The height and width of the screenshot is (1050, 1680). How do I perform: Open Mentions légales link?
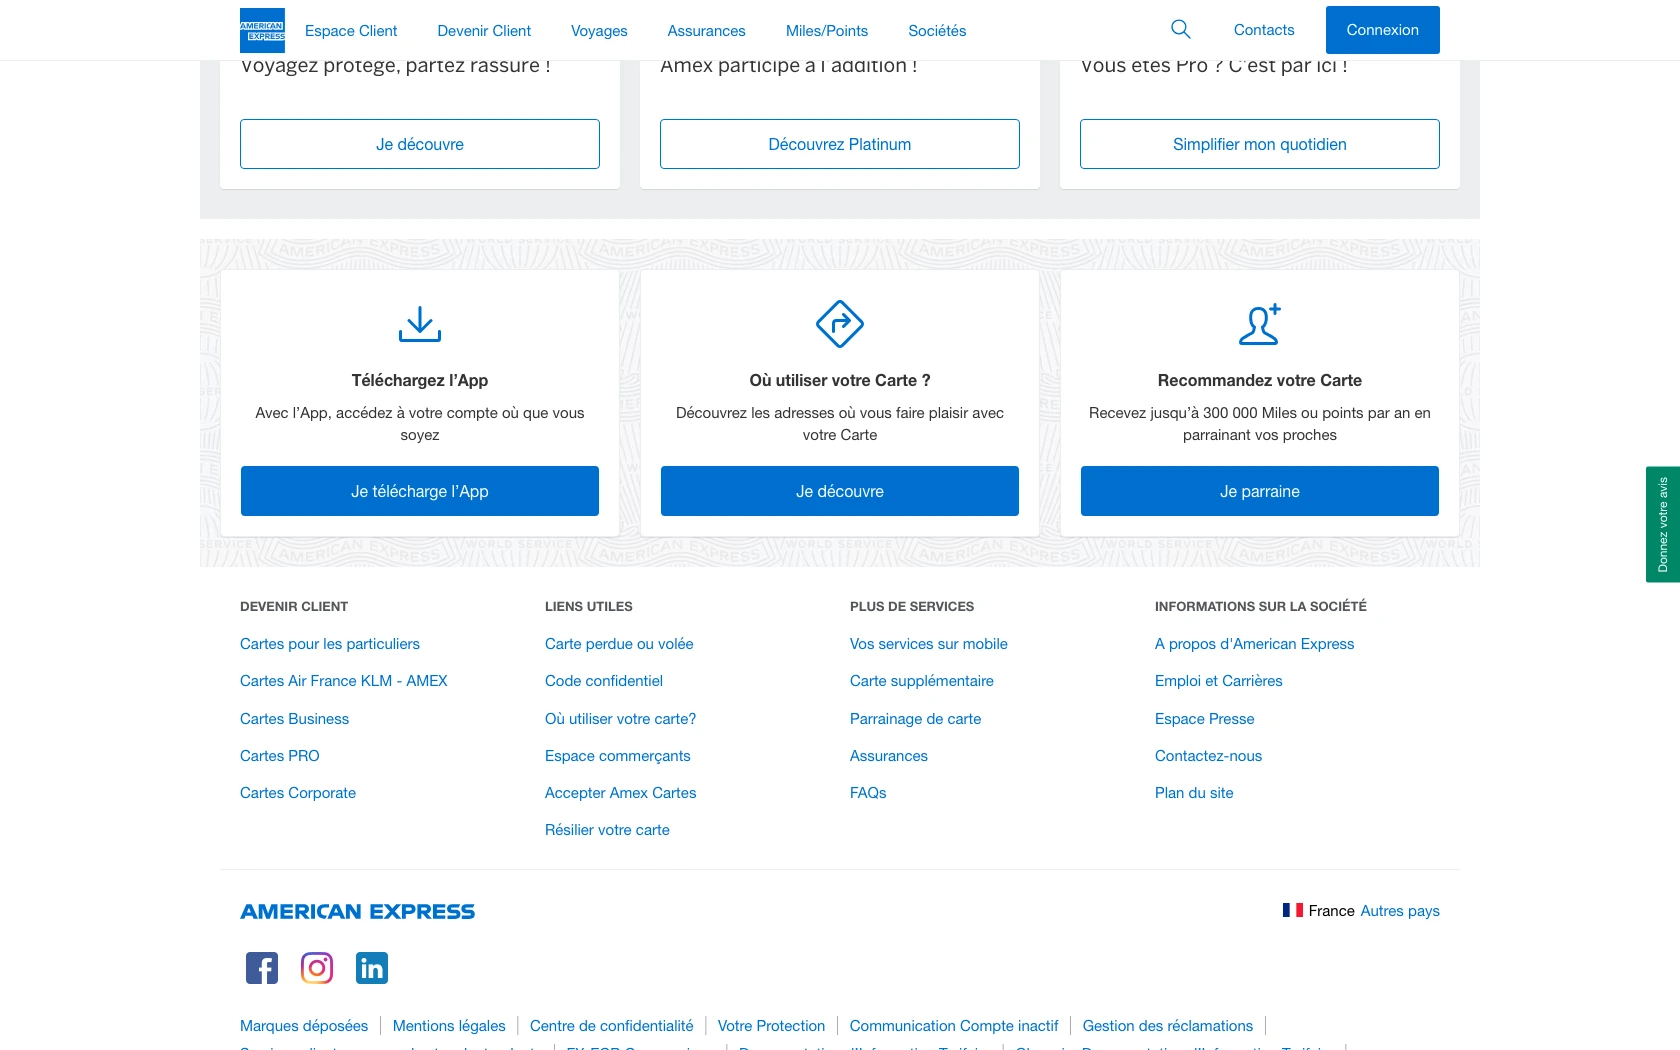click(449, 1026)
